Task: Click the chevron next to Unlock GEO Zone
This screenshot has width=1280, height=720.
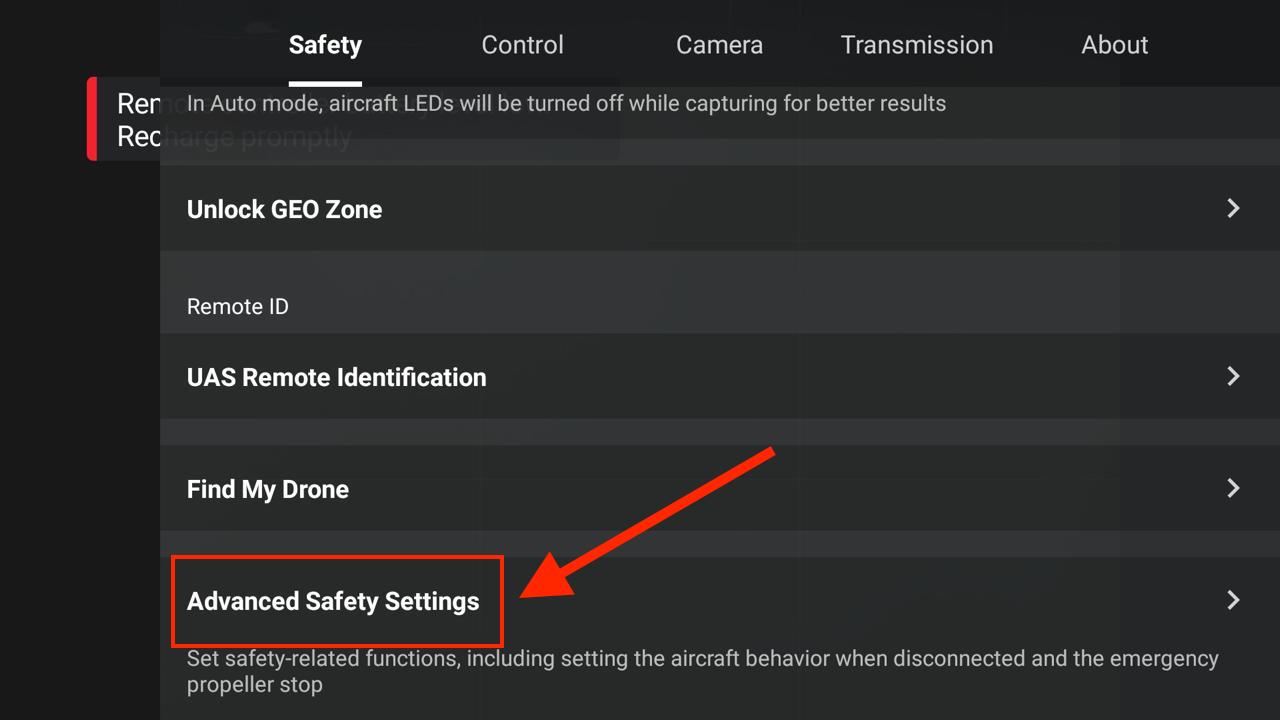Action: tap(1233, 208)
